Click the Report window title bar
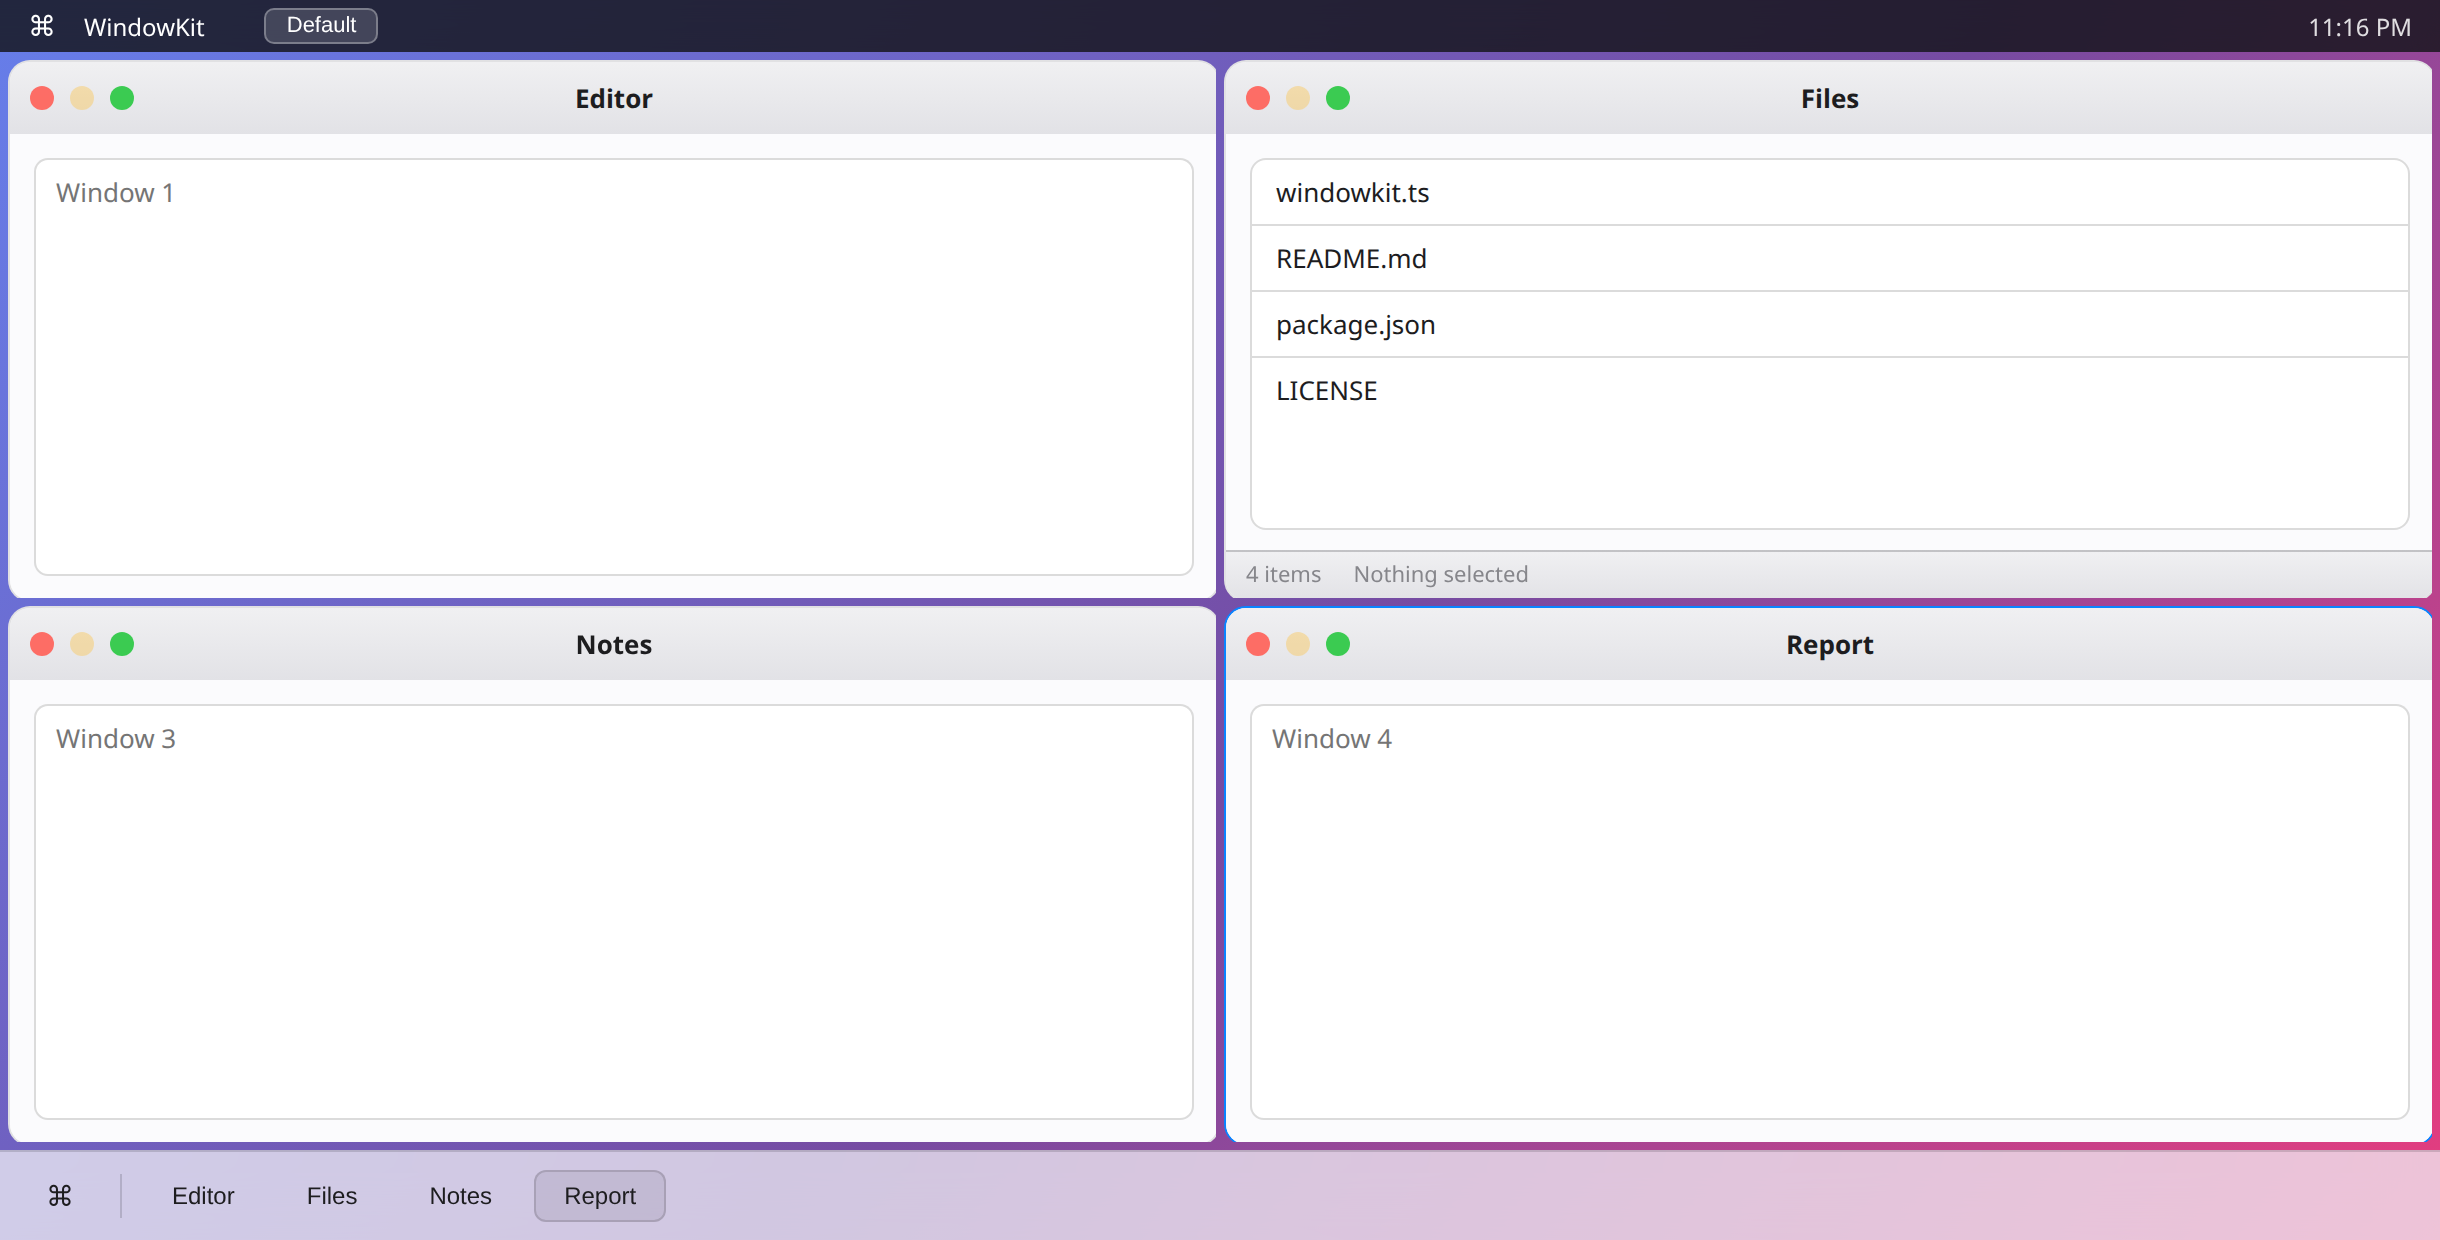The height and width of the screenshot is (1240, 2440). click(x=1829, y=644)
